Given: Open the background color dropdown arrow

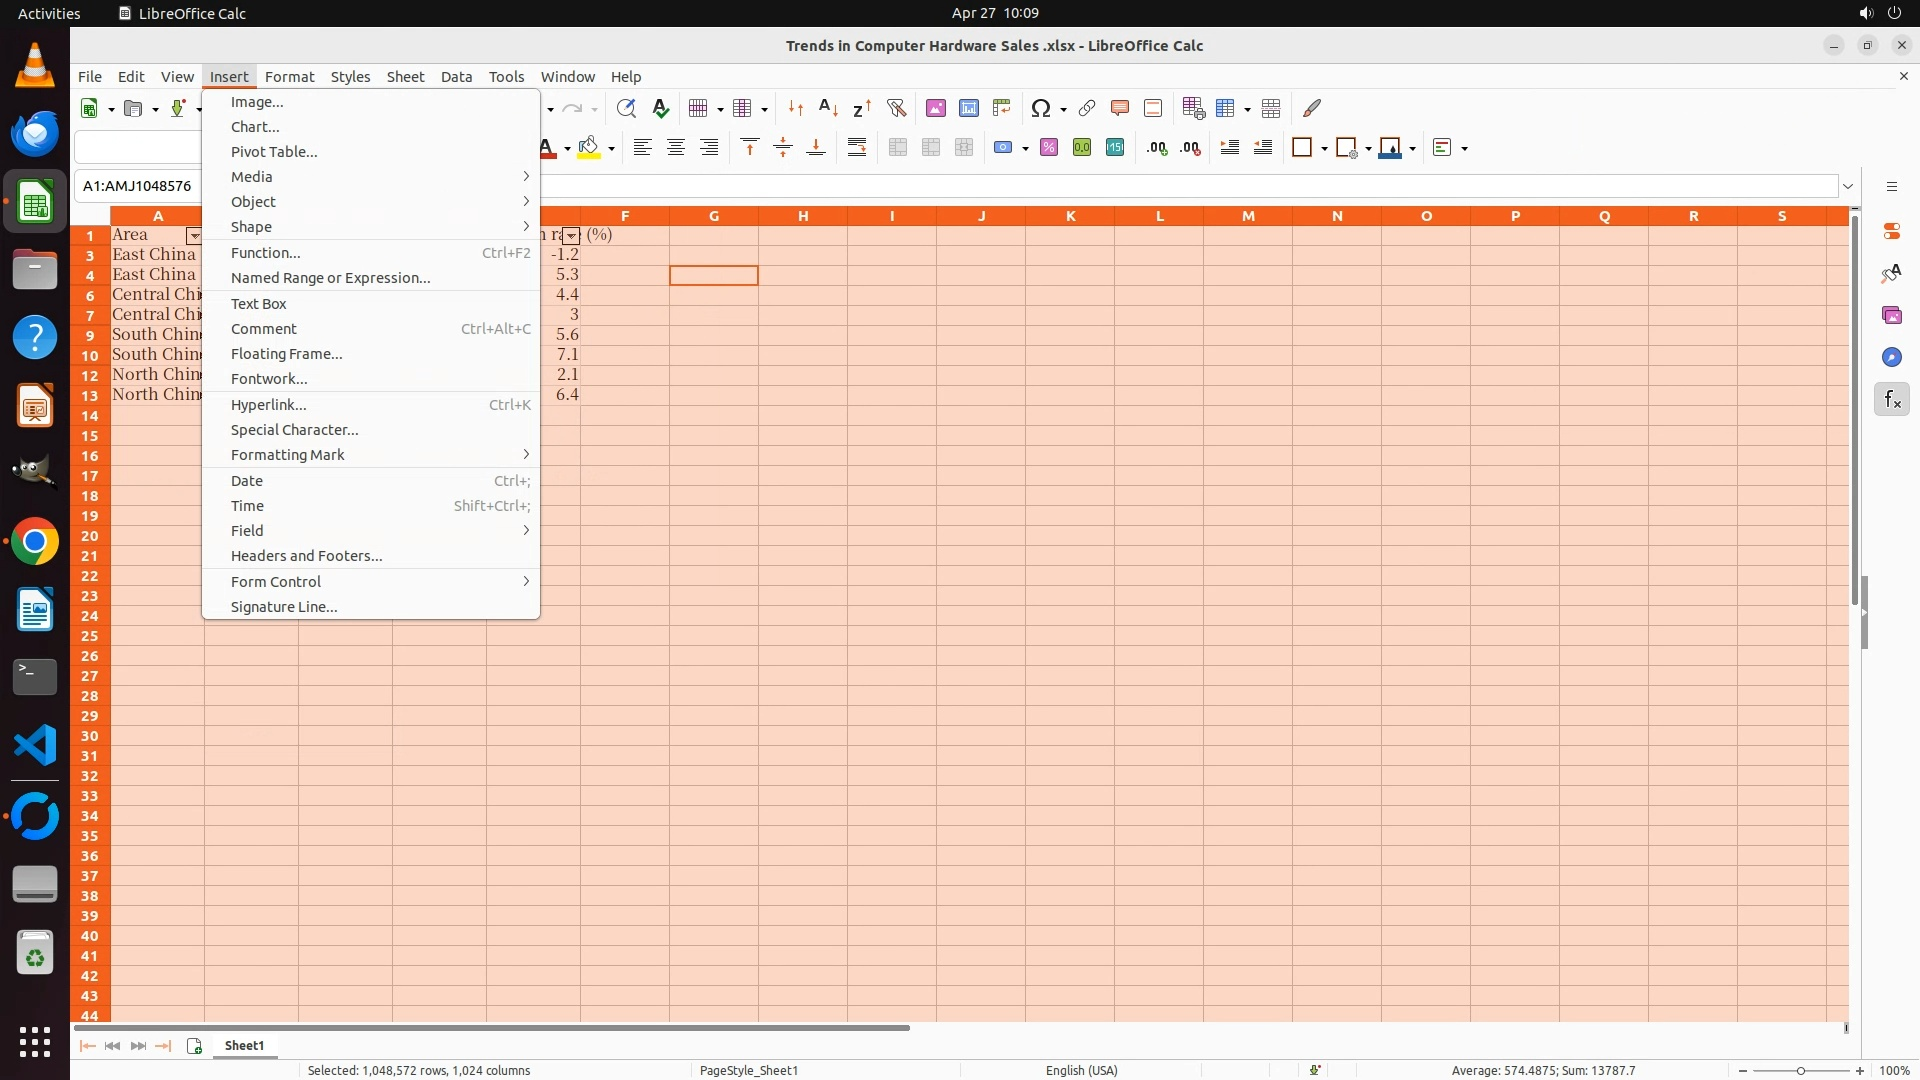Looking at the screenshot, I should coord(611,149).
